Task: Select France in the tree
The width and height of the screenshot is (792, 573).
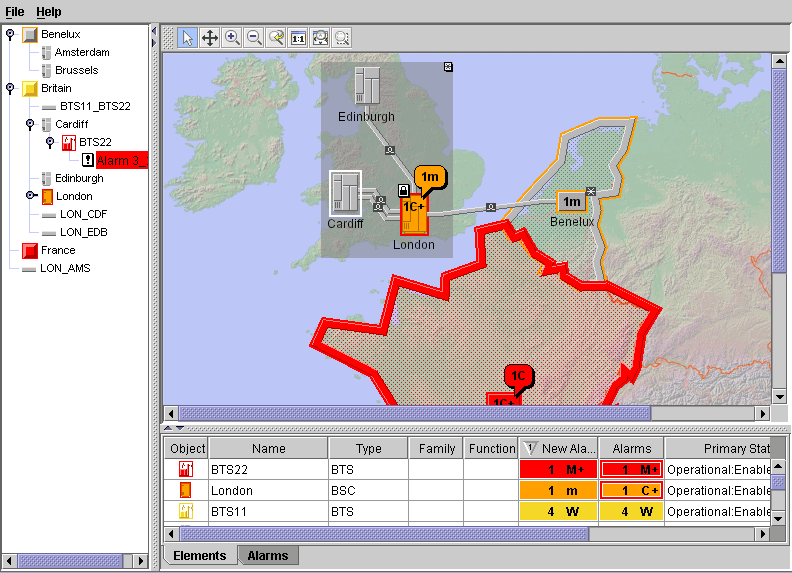Action: coord(58,250)
